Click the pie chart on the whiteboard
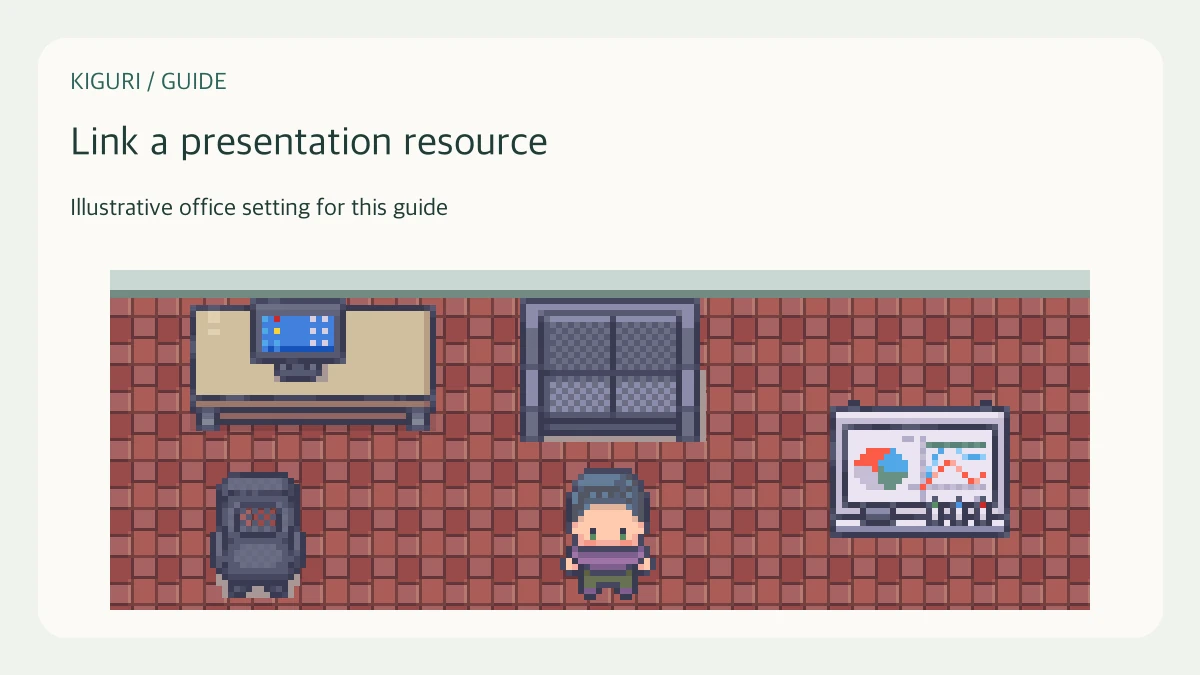The image size is (1200, 675). coord(881,468)
